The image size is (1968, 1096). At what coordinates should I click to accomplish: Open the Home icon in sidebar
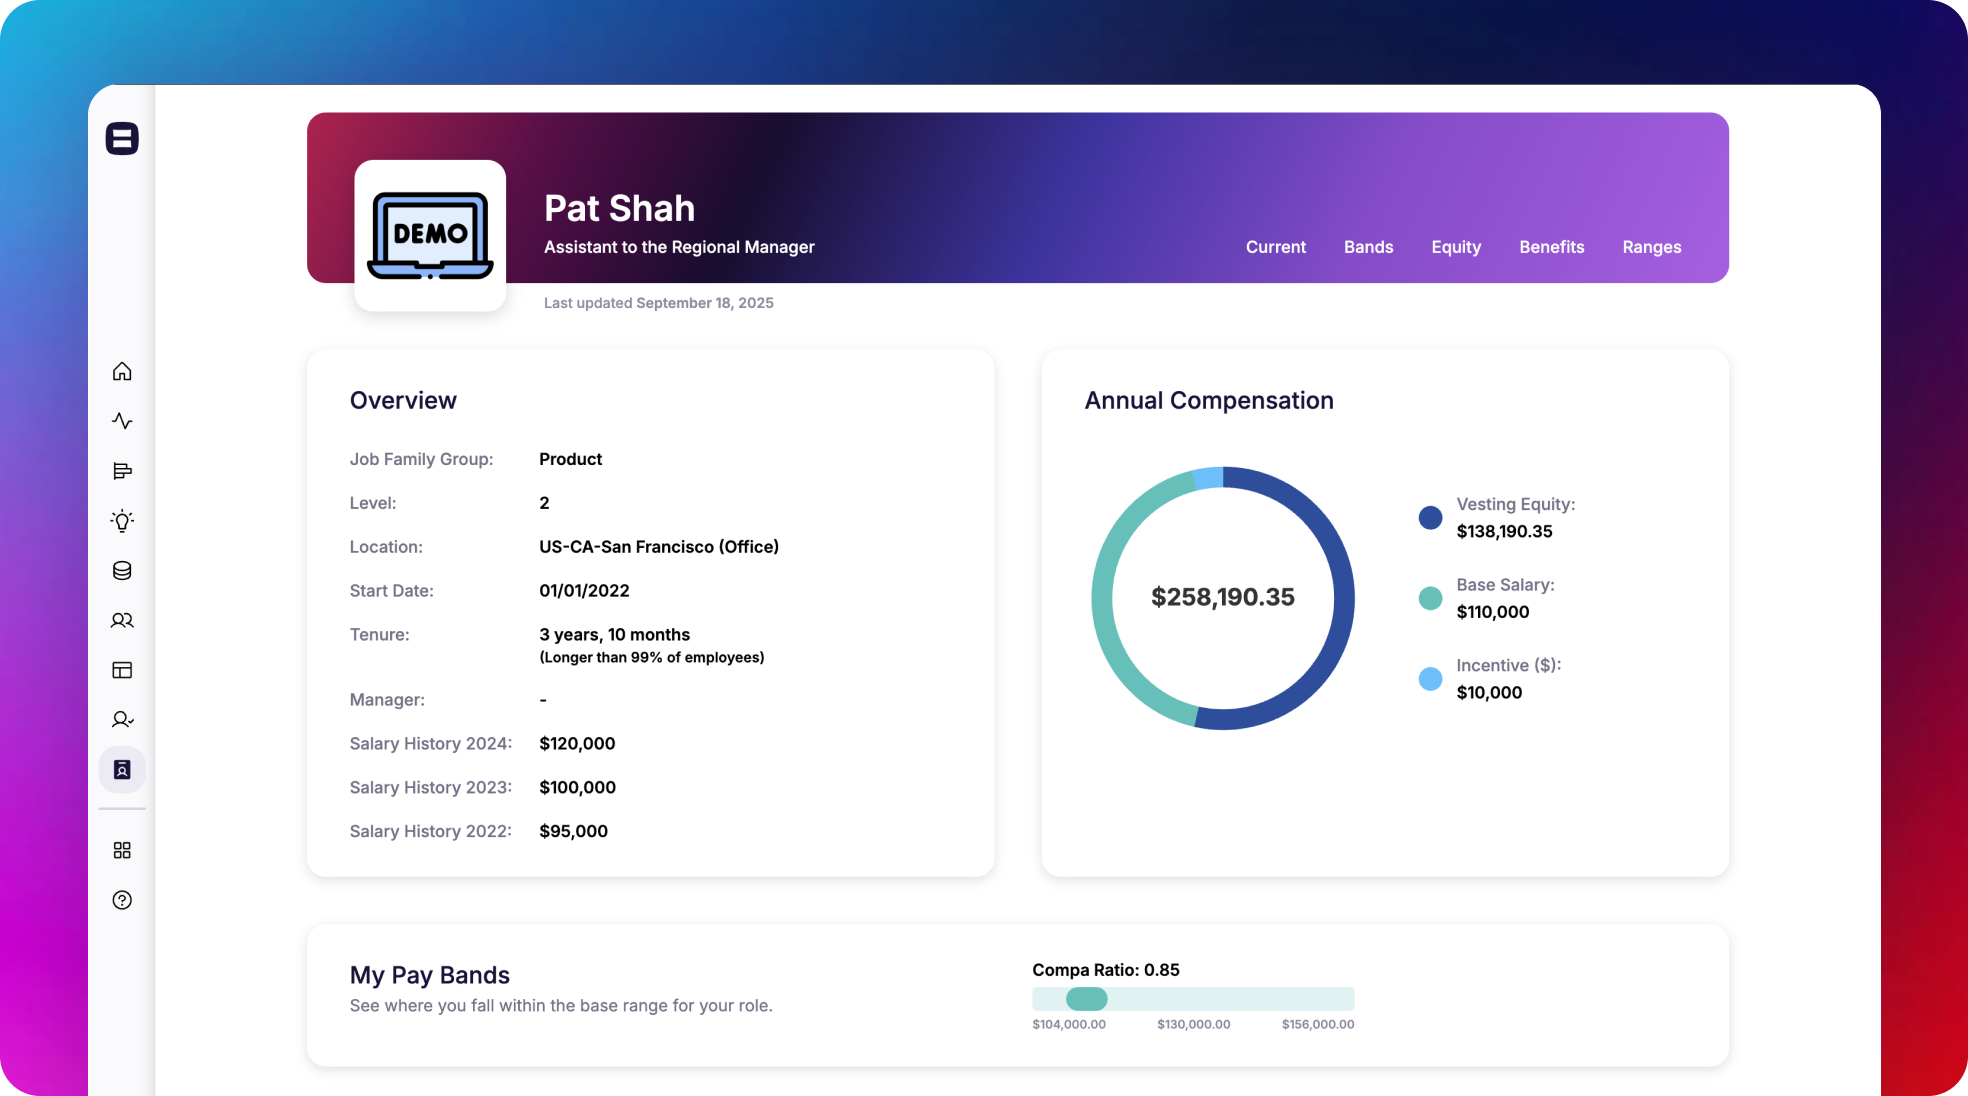tap(122, 372)
